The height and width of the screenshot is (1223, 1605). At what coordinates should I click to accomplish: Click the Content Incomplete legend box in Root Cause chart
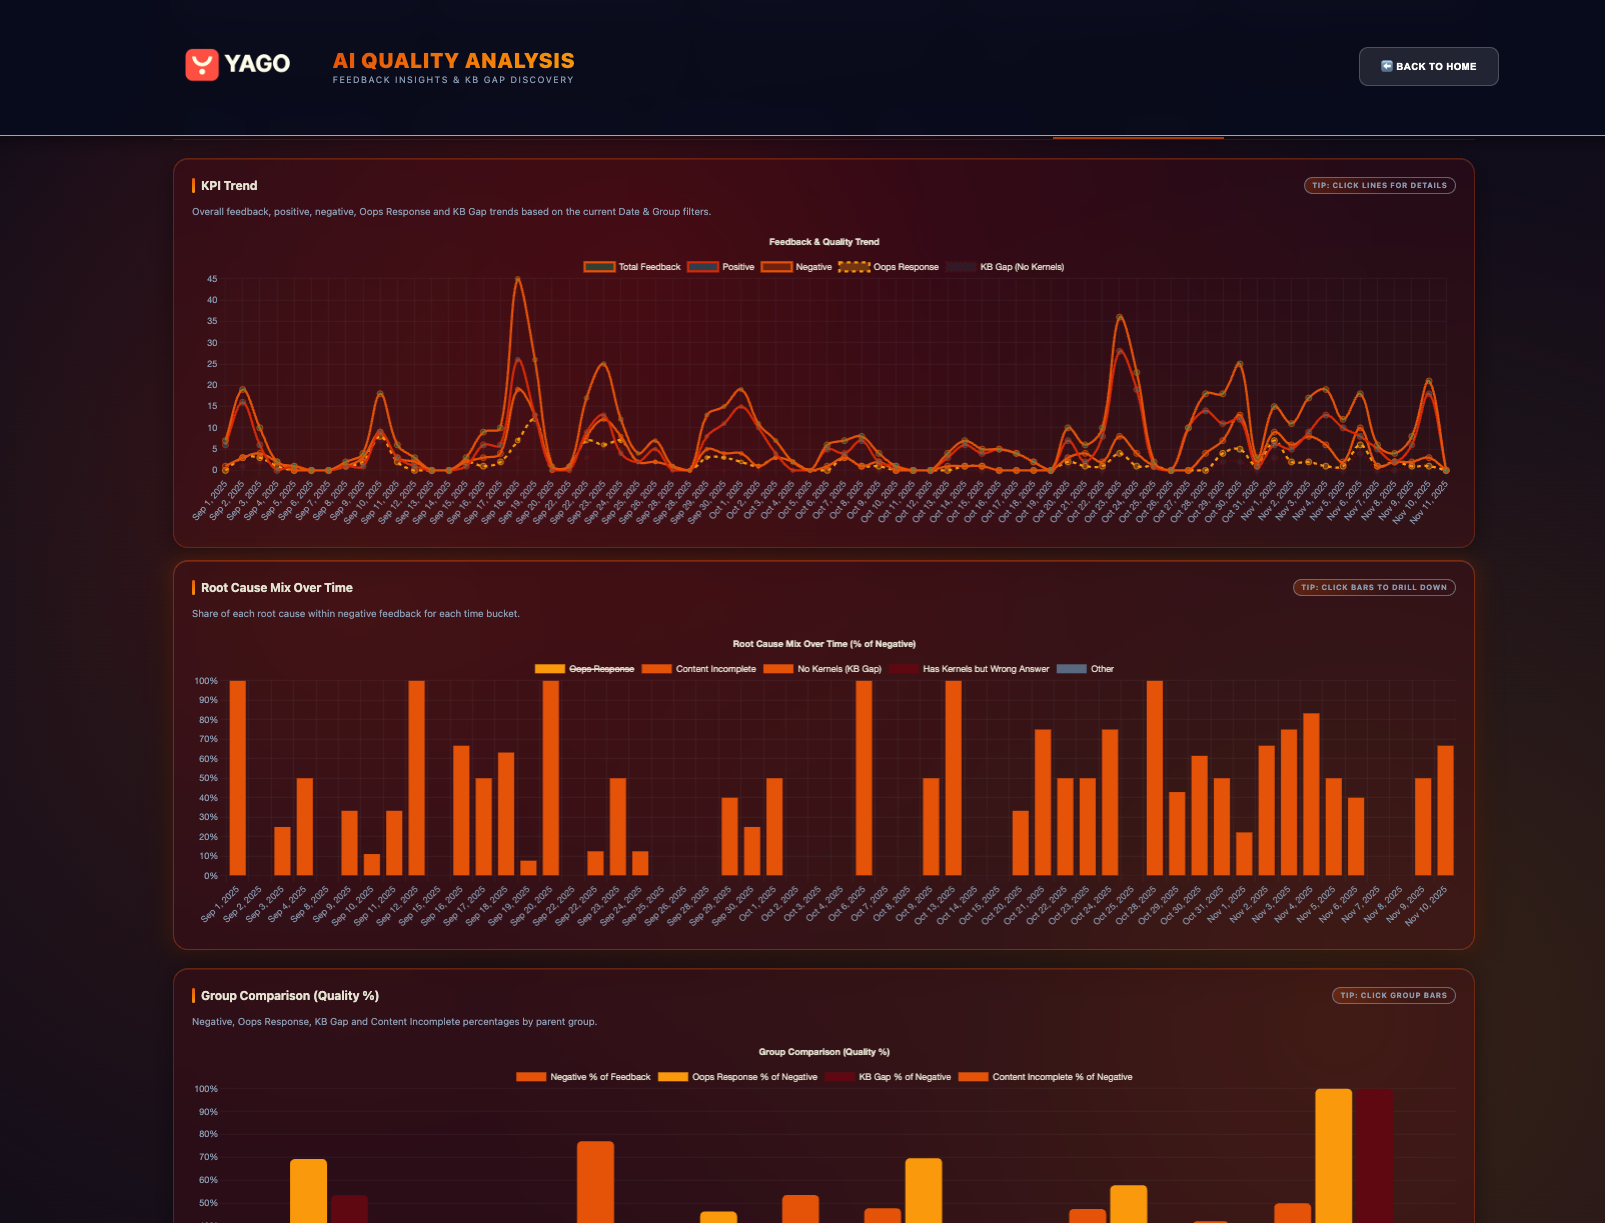pyautogui.click(x=656, y=669)
